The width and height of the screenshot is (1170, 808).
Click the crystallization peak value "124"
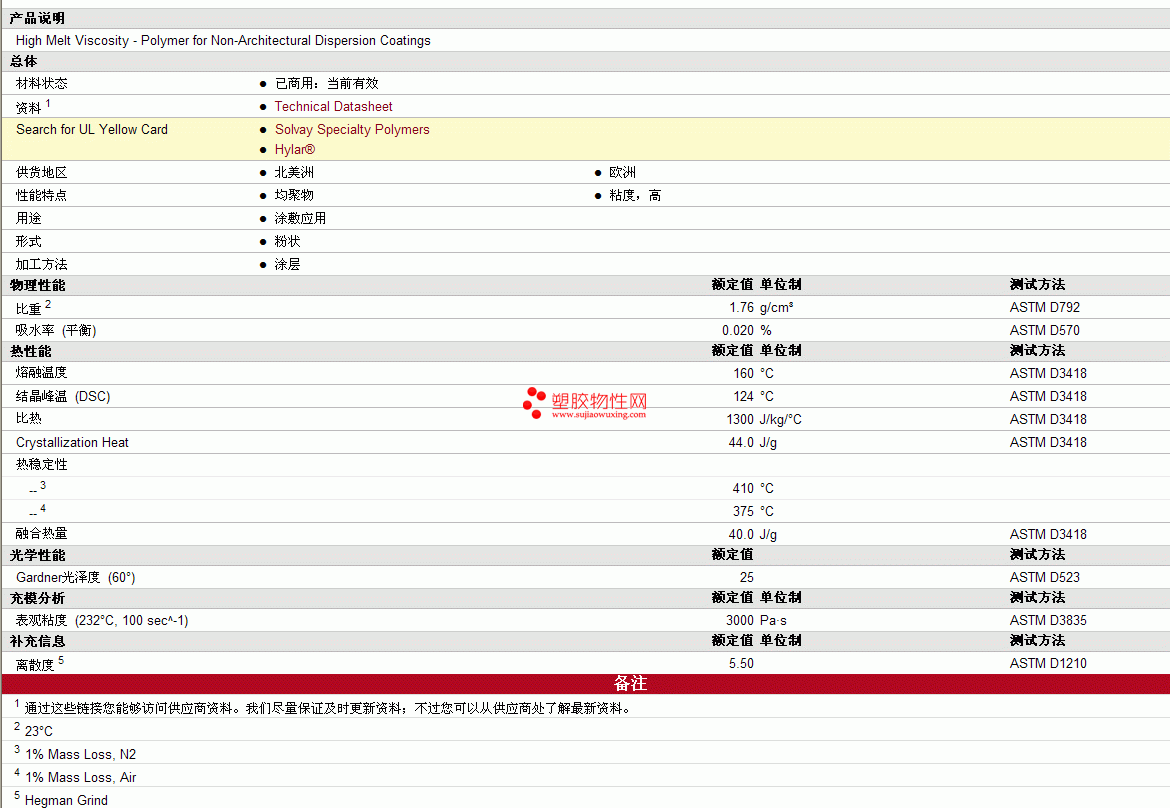pyautogui.click(x=743, y=397)
